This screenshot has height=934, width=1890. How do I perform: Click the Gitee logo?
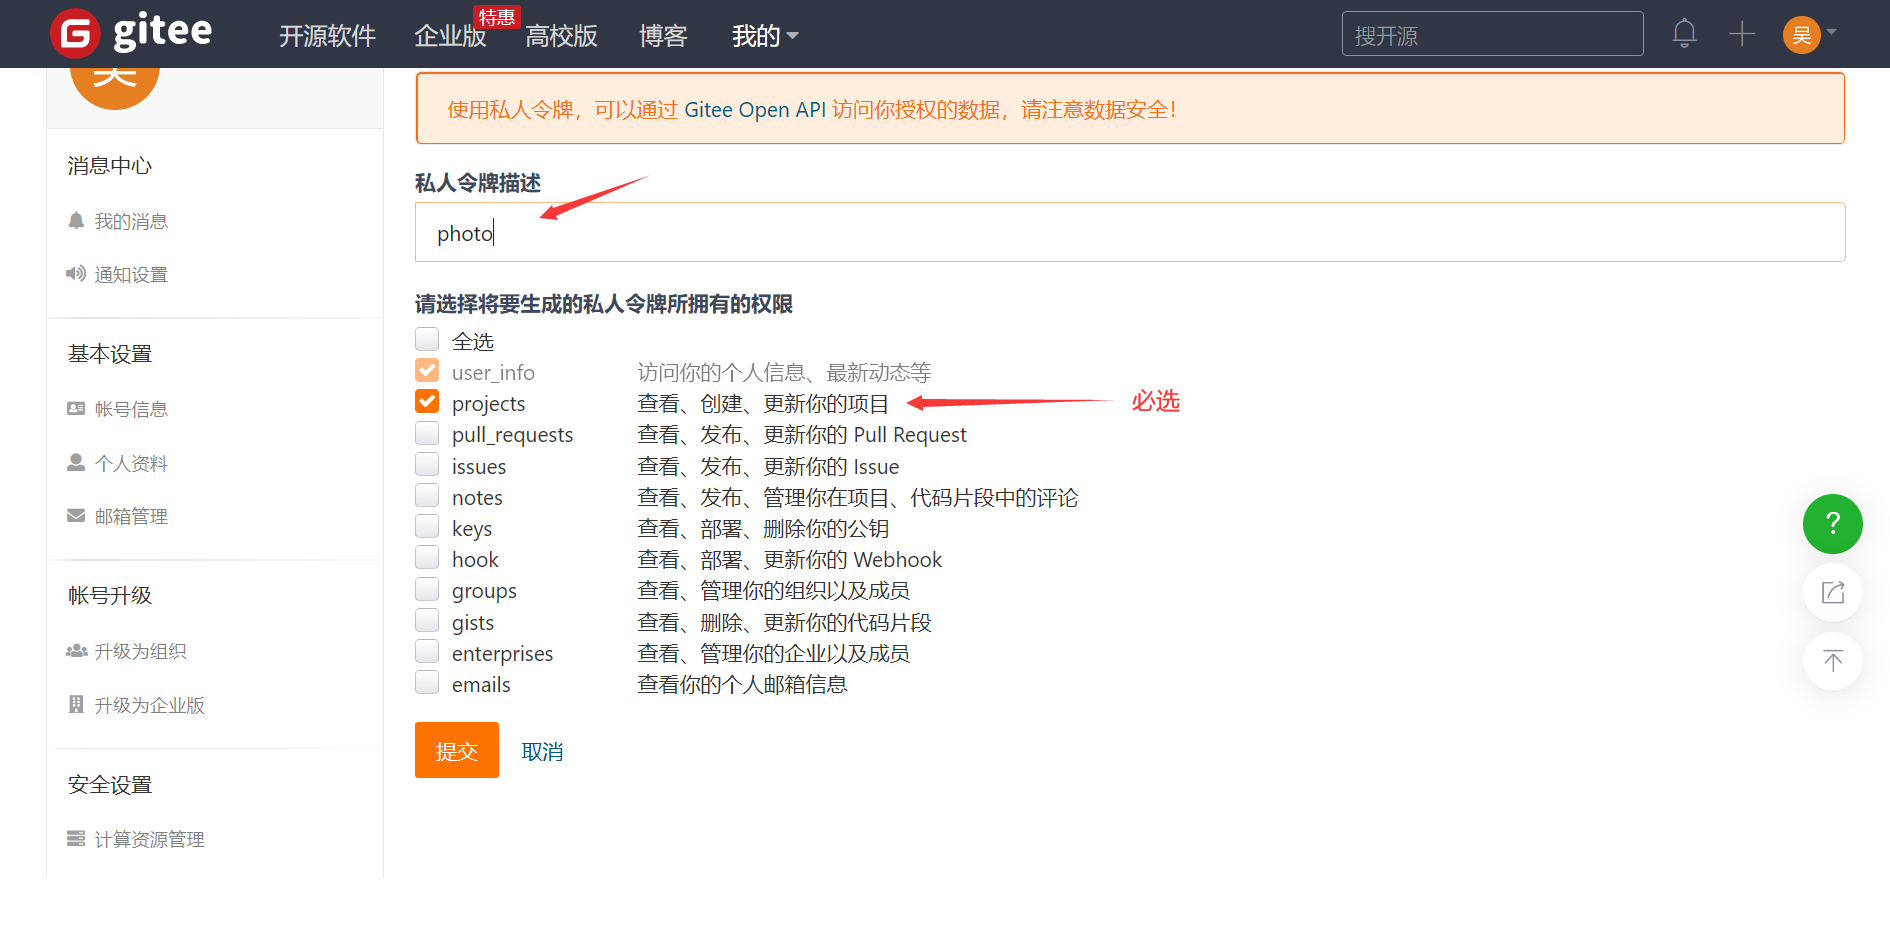pyautogui.click(x=130, y=33)
